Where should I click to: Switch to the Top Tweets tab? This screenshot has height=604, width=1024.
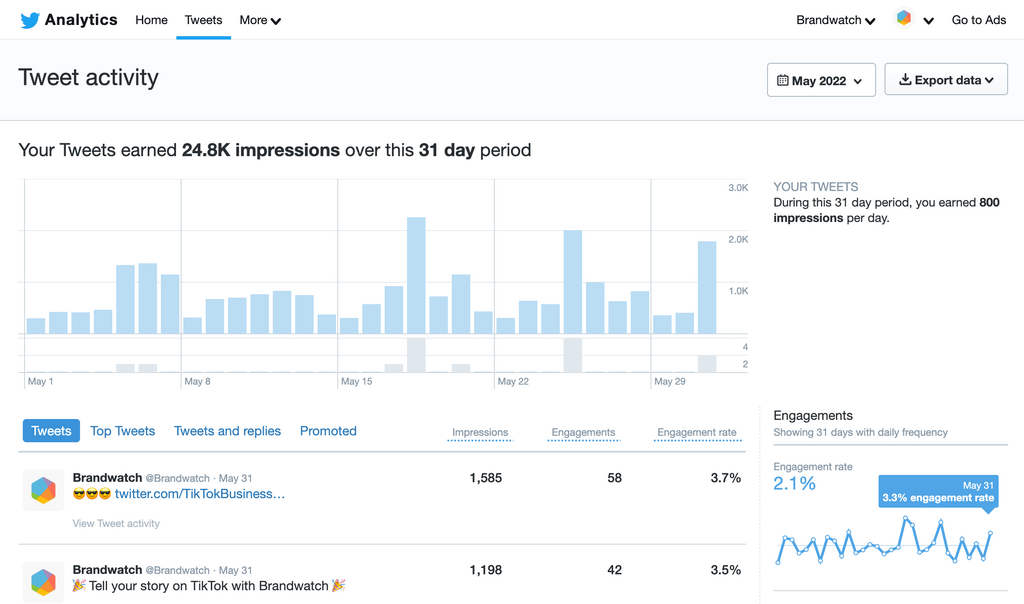(122, 431)
